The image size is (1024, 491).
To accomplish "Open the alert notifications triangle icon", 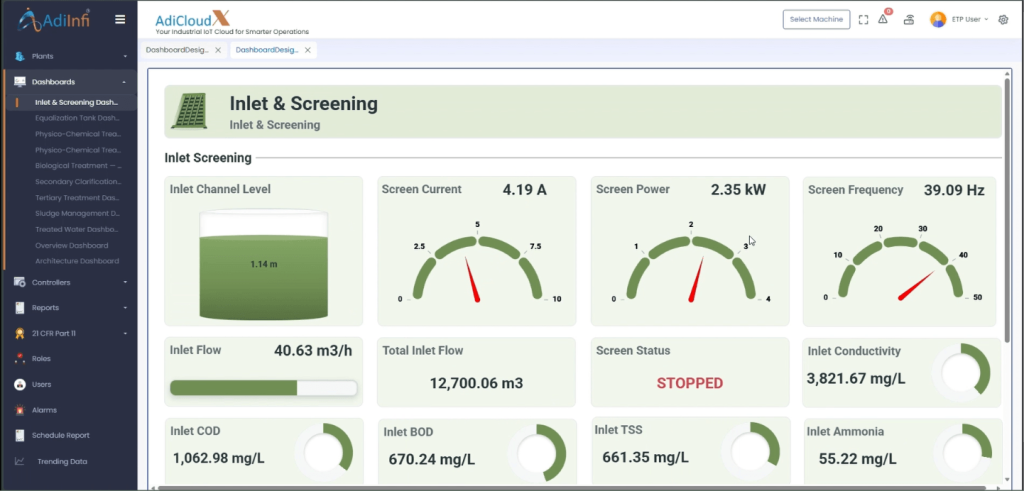I will click(x=883, y=19).
